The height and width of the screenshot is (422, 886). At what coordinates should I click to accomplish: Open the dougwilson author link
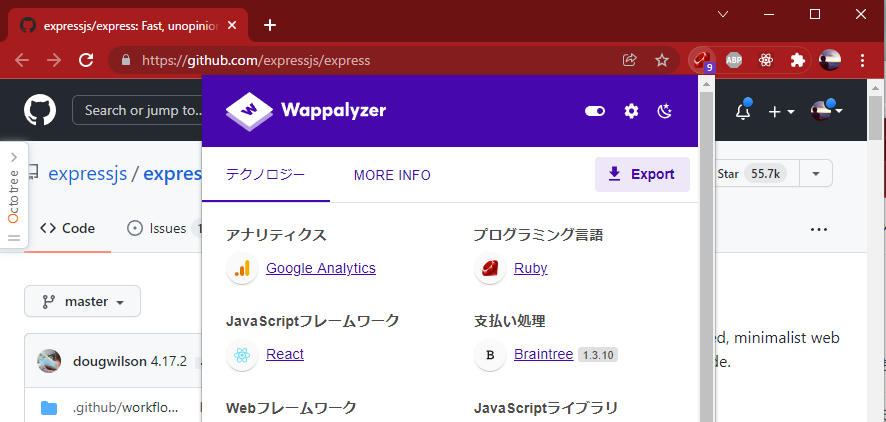click(110, 362)
